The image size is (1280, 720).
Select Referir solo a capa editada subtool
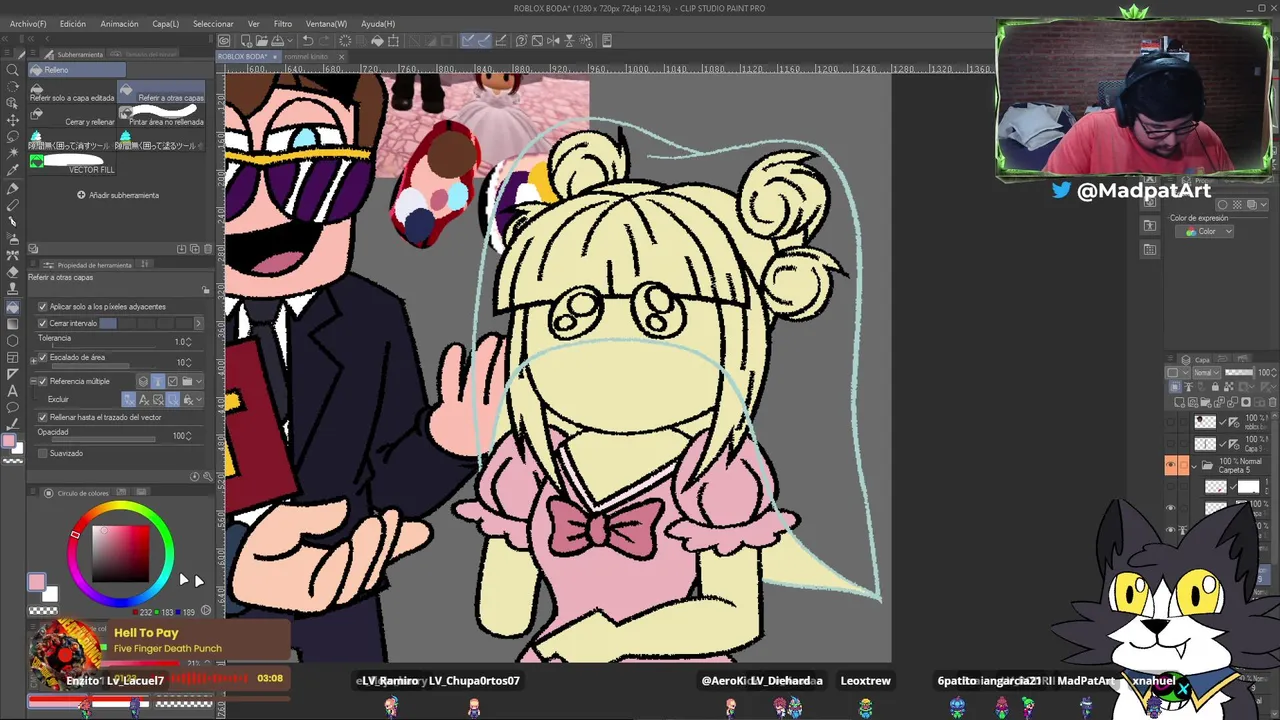pos(72,93)
